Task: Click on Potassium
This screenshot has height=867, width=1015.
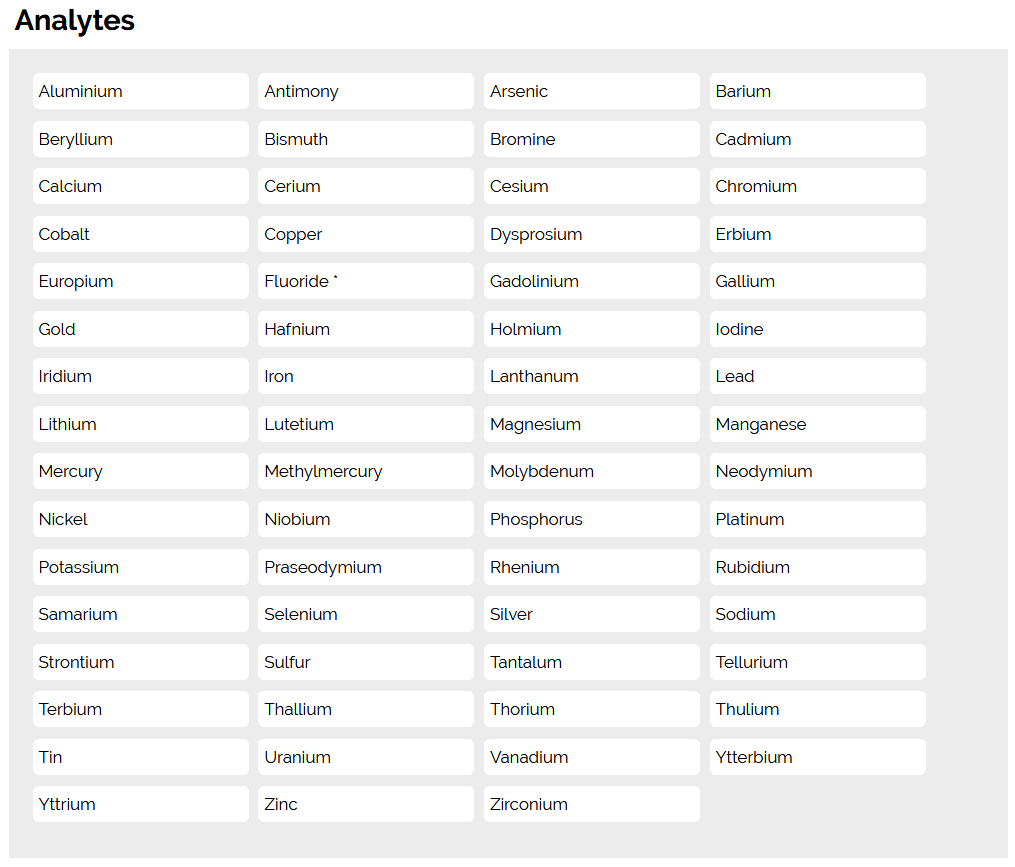Action: click(140, 568)
